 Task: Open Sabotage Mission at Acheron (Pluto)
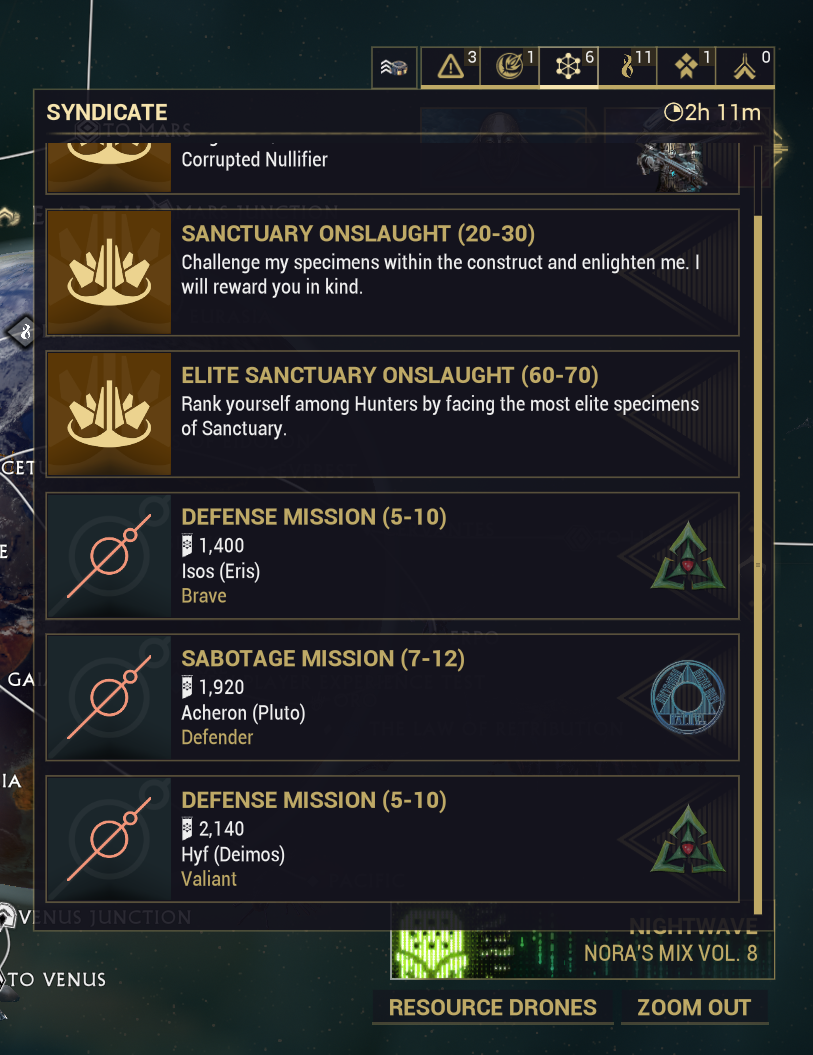click(392, 697)
